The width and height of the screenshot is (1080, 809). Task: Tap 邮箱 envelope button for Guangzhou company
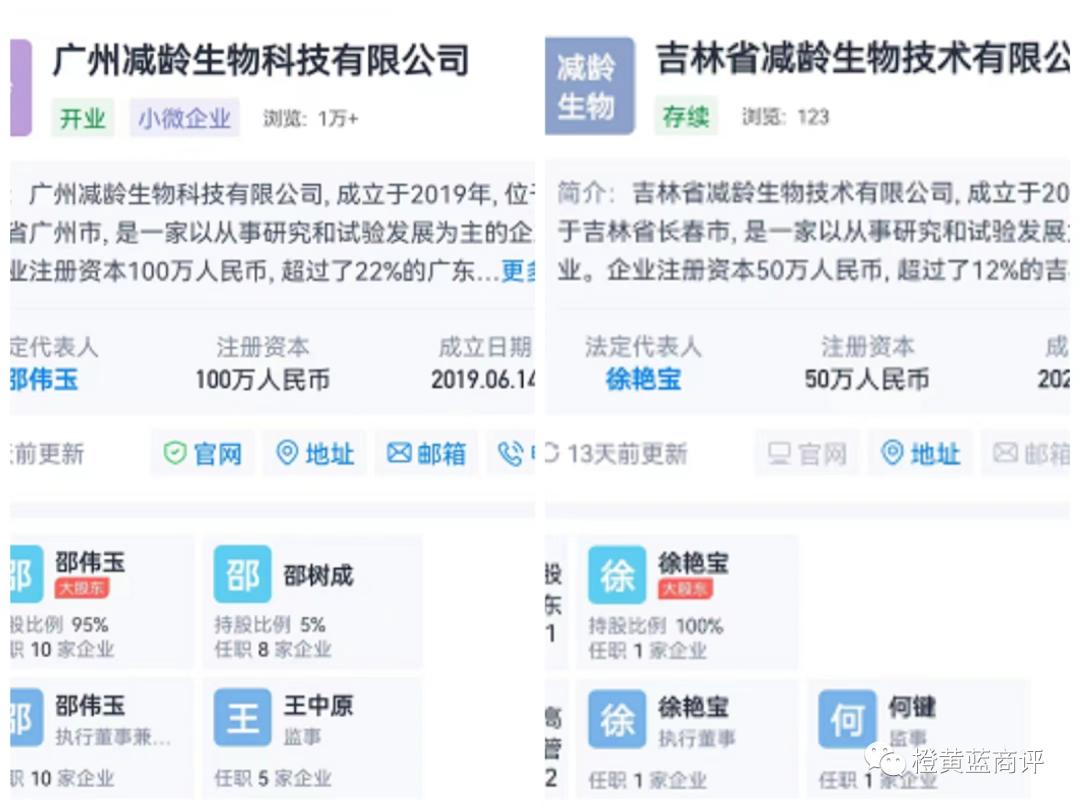tap(426, 454)
